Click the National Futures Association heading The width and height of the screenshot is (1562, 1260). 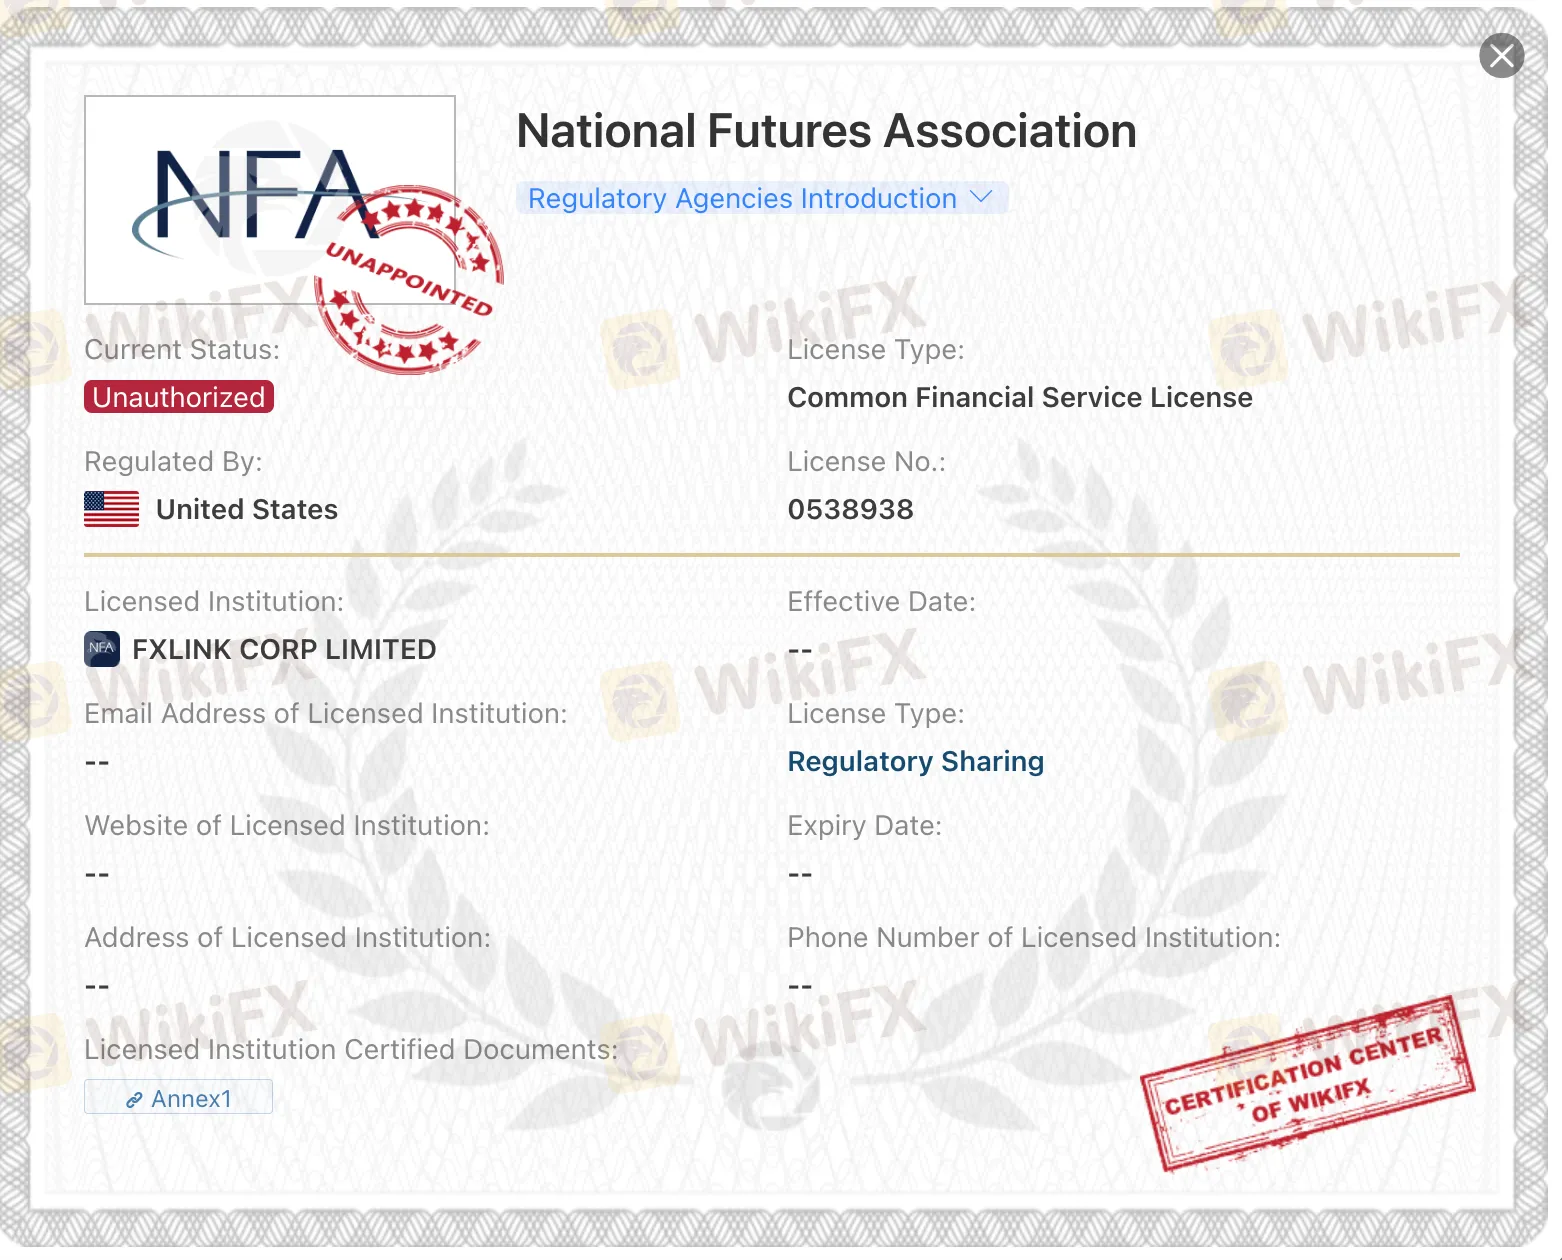(x=826, y=132)
